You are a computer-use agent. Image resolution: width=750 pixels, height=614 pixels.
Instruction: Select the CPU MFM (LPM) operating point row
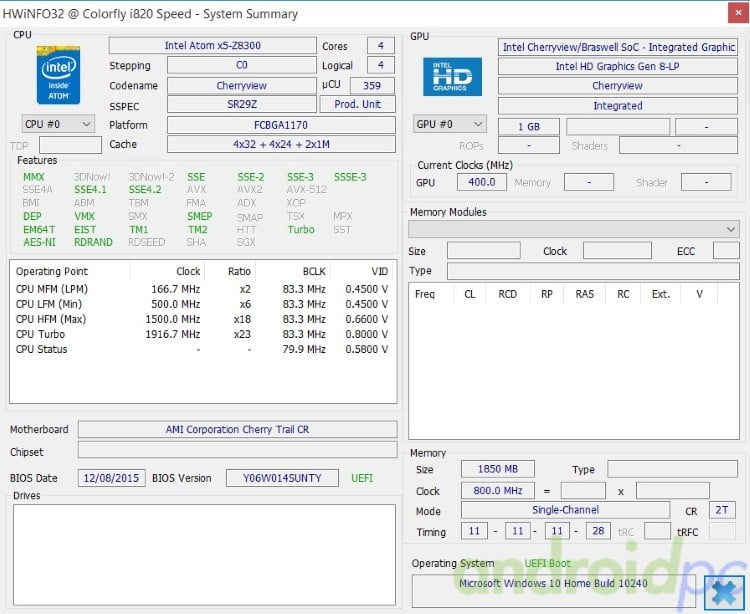pos(202,289)
